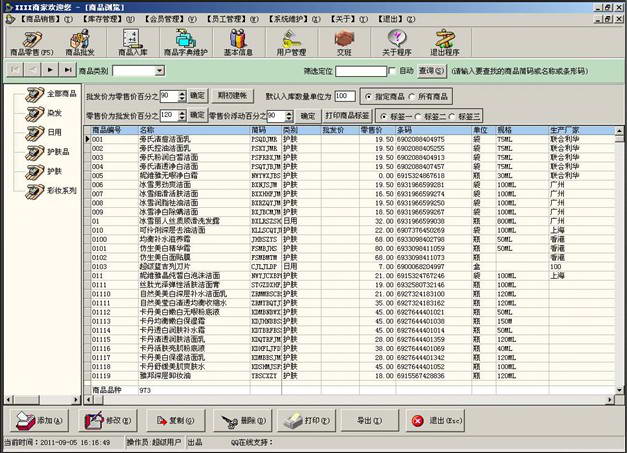Open the 【关于】 menu
This screenshot has width=627, height=453.
348,19
